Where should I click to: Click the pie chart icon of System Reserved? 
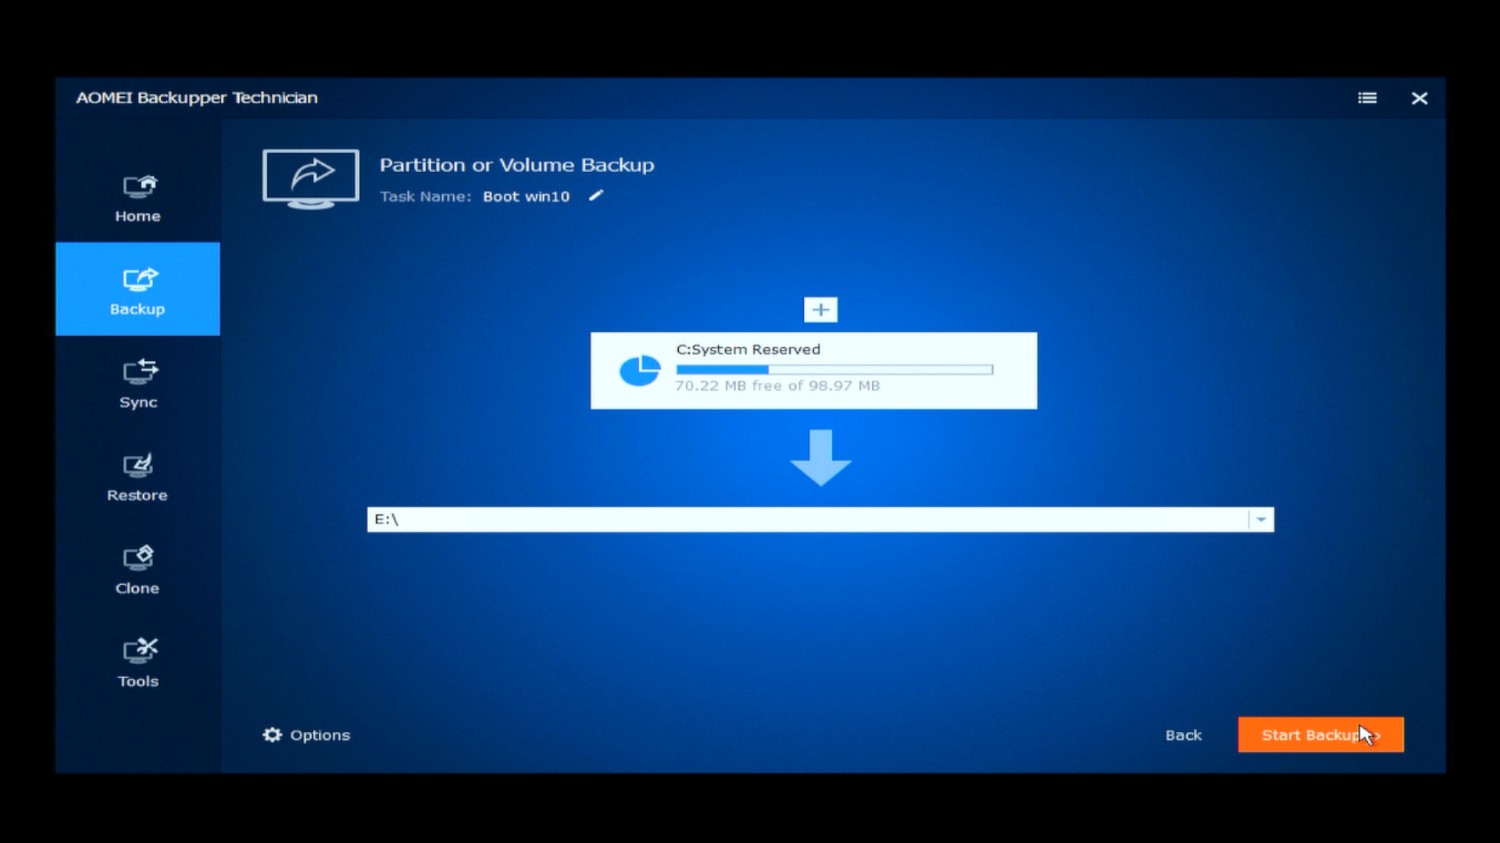pyautogui.click(x=640, y=371)
